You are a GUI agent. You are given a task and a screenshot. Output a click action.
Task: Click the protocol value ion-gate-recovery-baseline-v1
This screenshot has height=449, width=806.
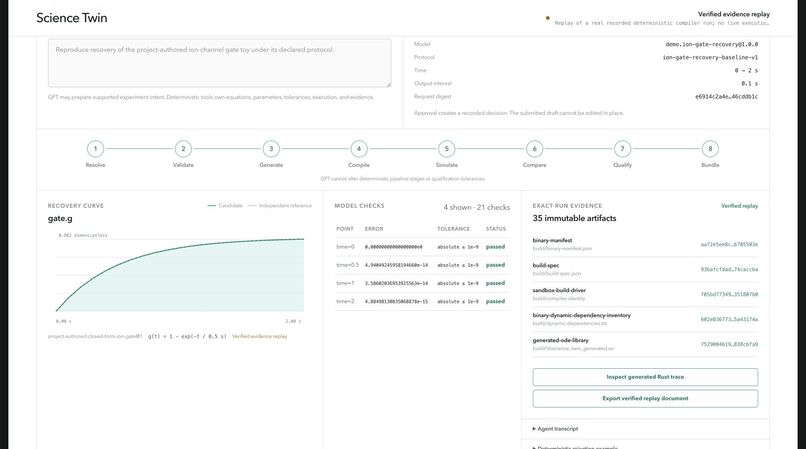[710, 58]
